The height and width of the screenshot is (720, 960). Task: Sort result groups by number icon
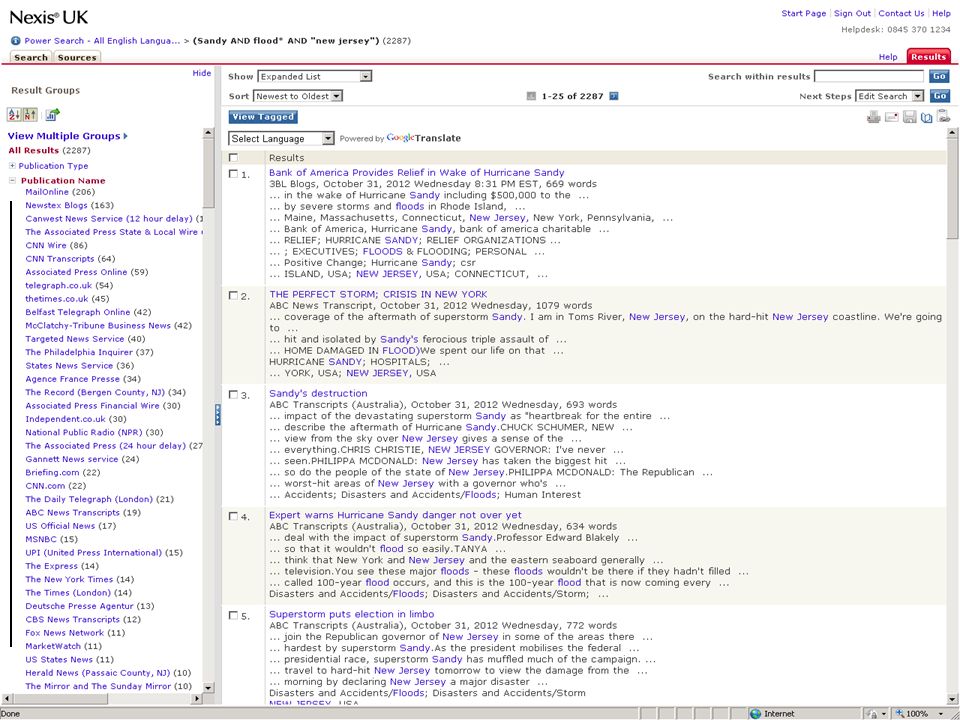(x=30, y=114)
